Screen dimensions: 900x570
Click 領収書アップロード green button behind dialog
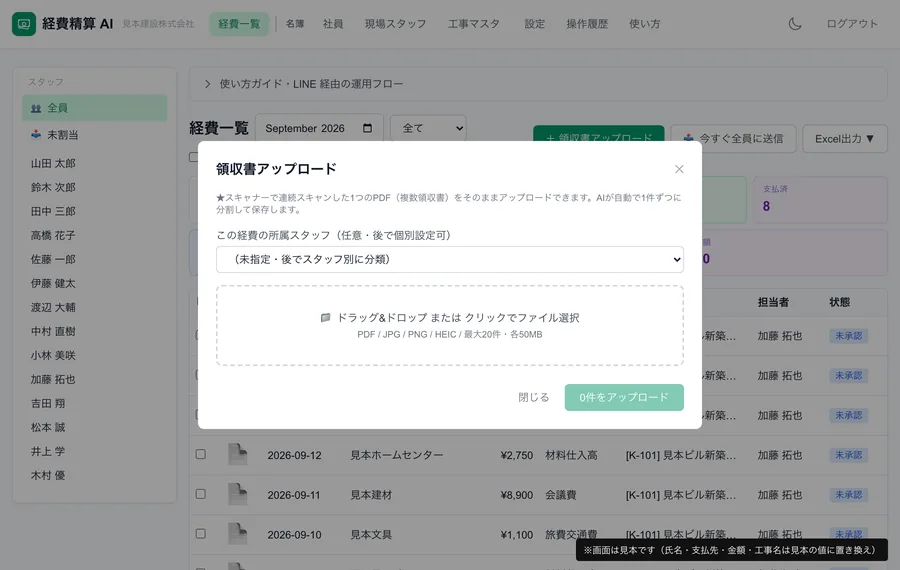[599, 133]
